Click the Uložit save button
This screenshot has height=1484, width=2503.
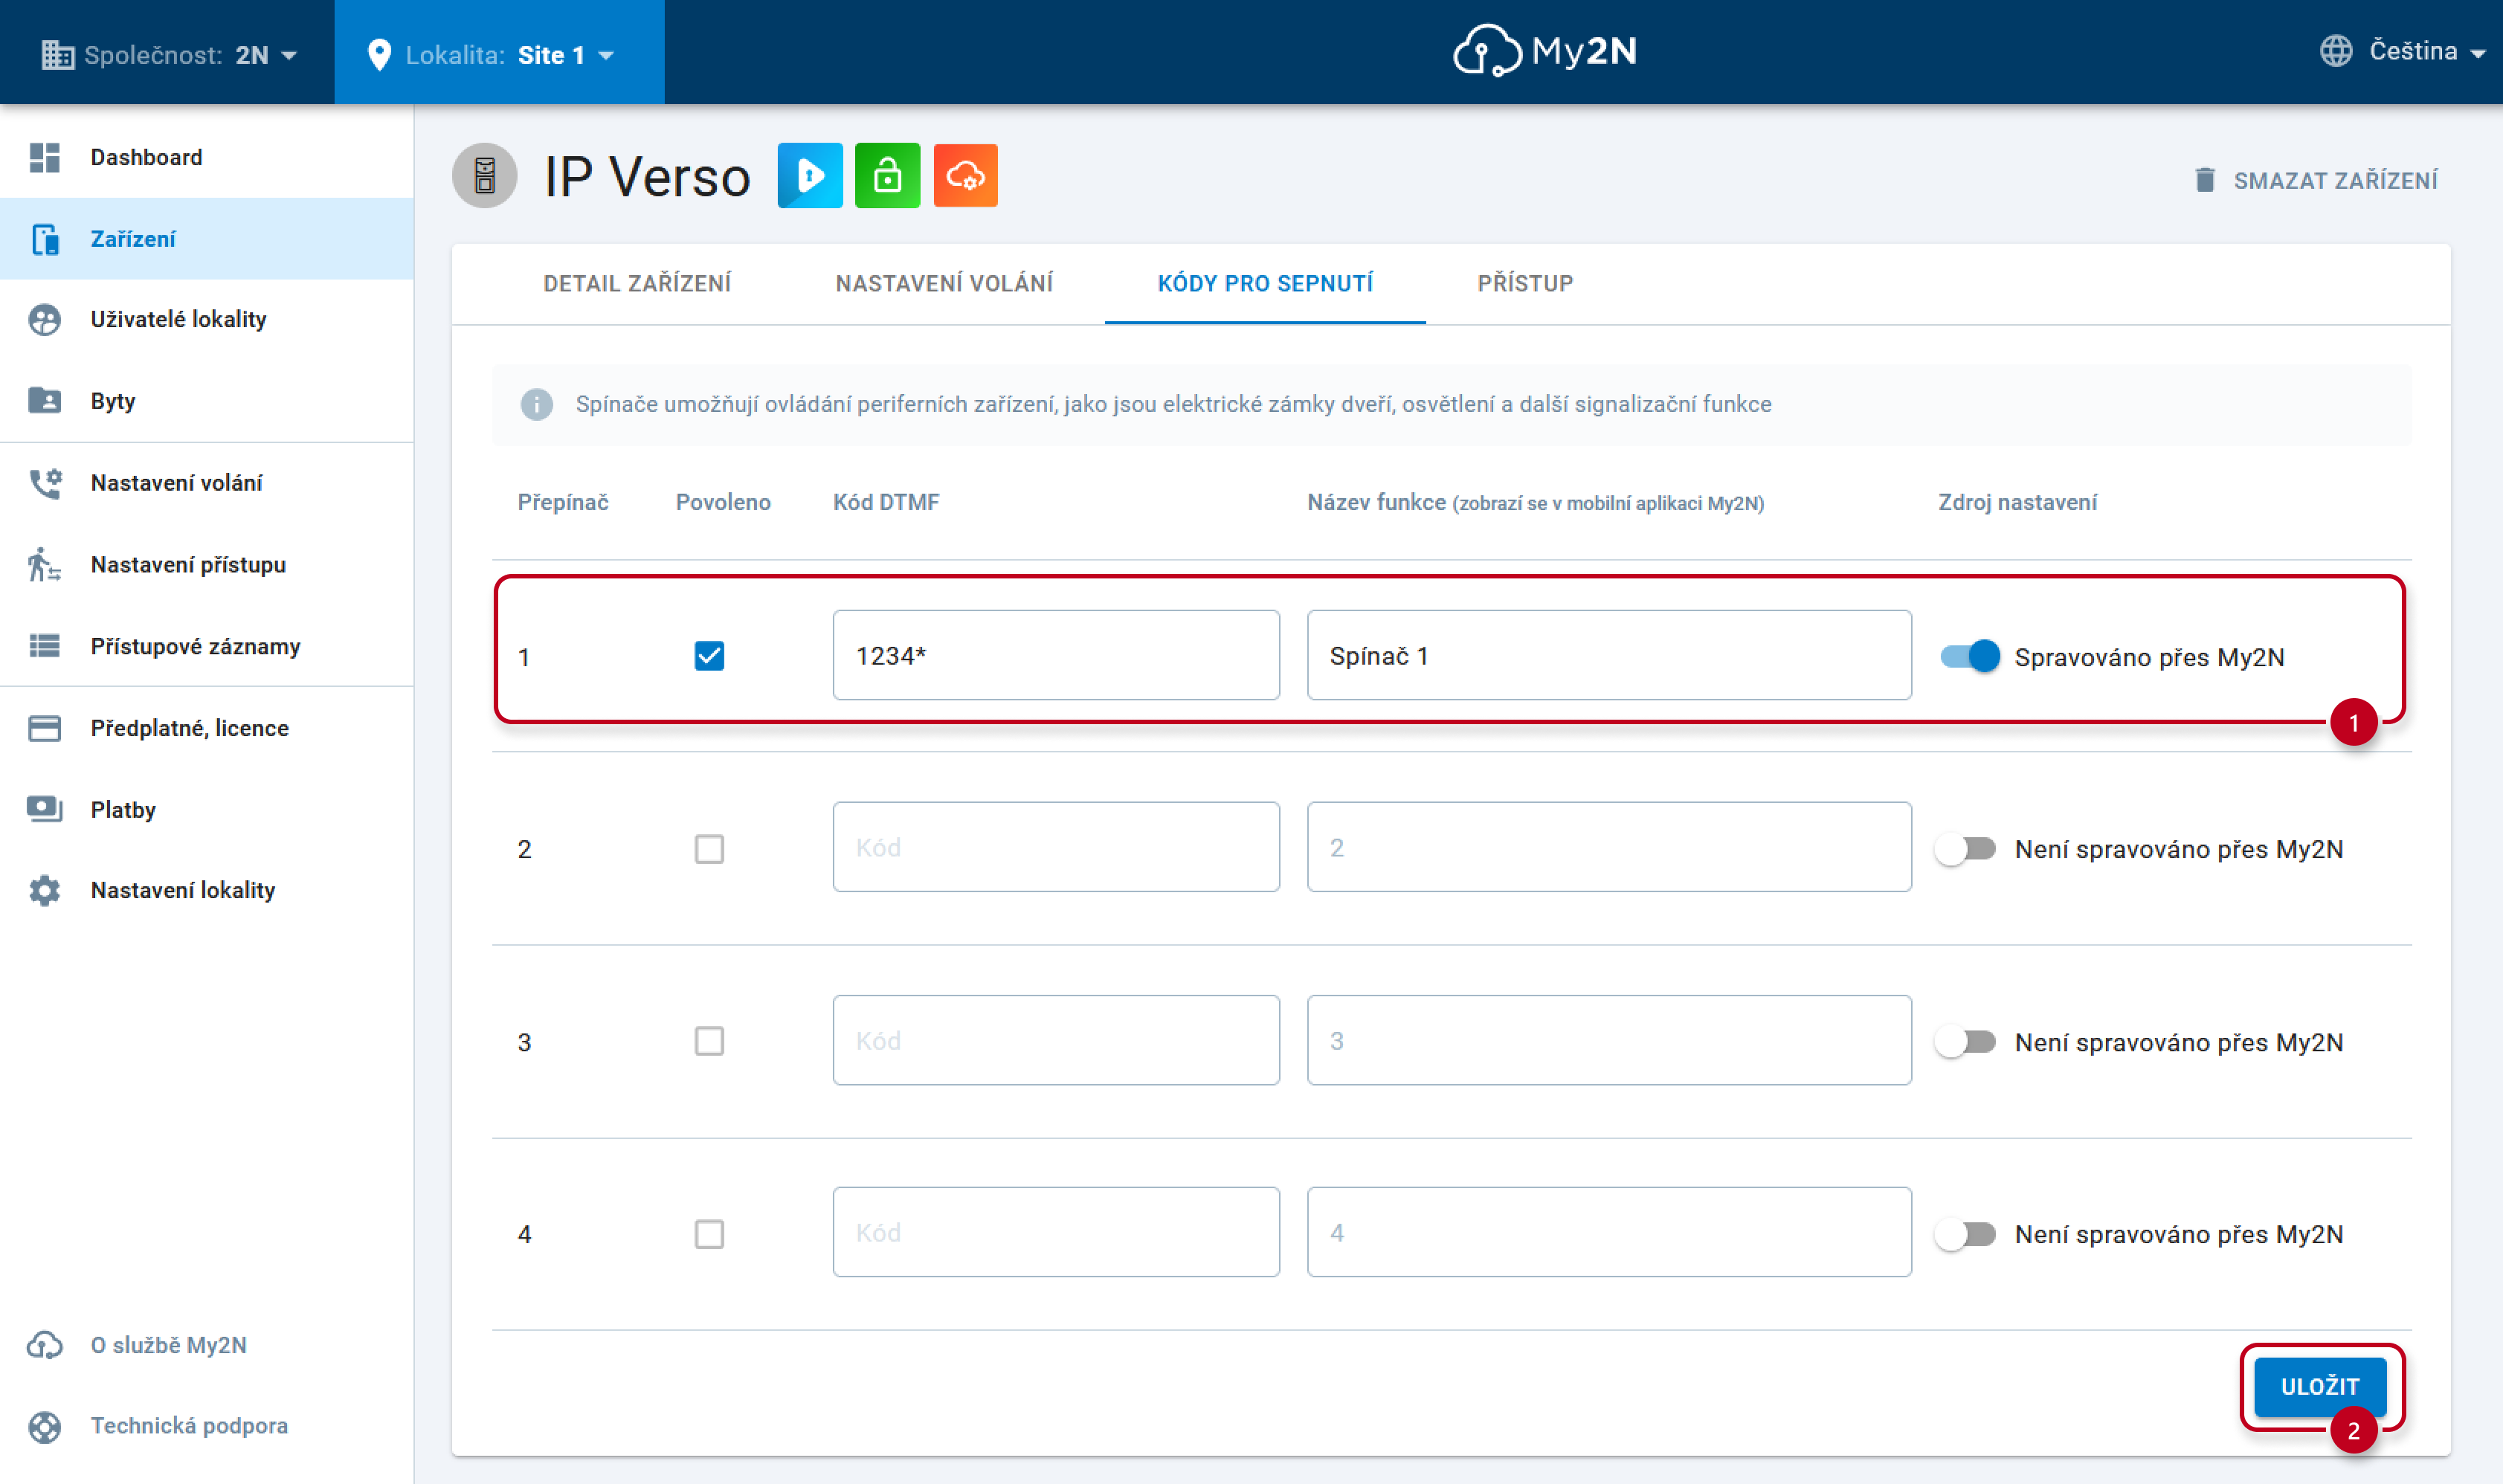pyautogui.click(x=2320, y=1388)
